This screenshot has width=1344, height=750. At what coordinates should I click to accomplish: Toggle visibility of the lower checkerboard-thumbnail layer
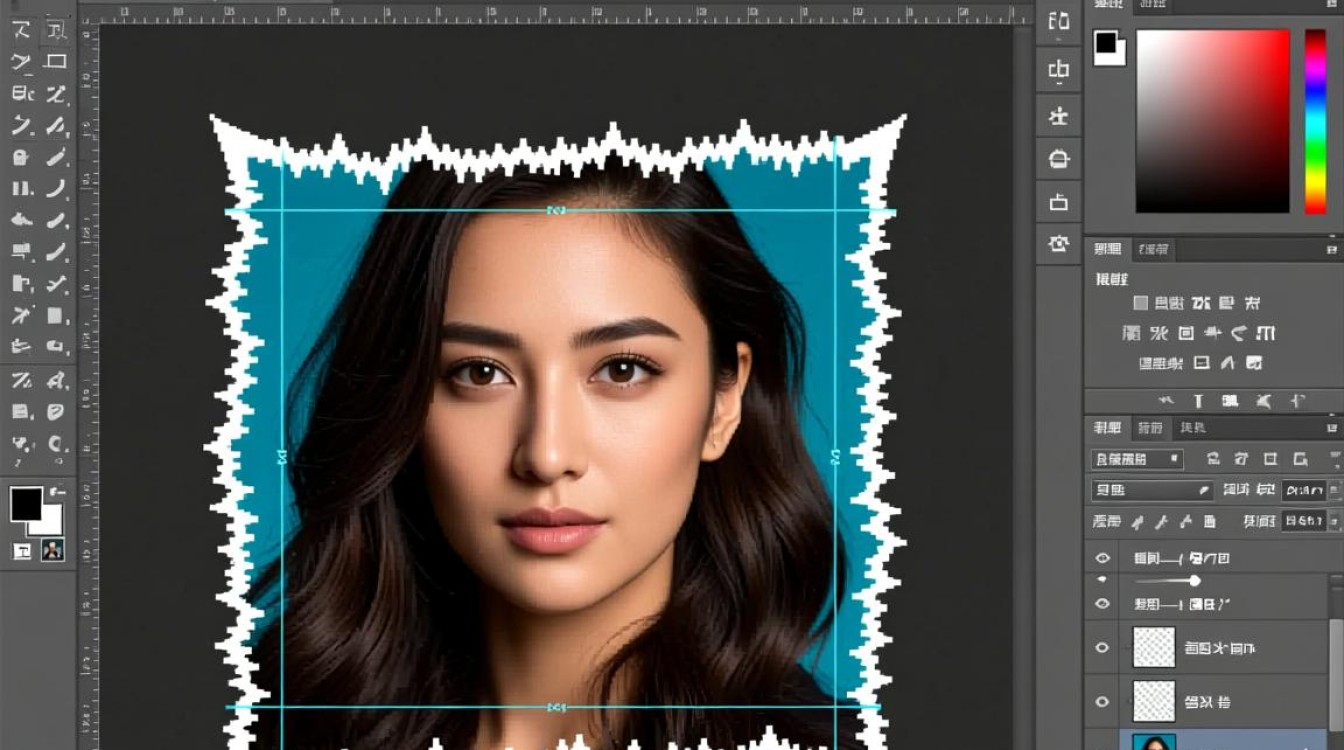[x=1103, y=702]
